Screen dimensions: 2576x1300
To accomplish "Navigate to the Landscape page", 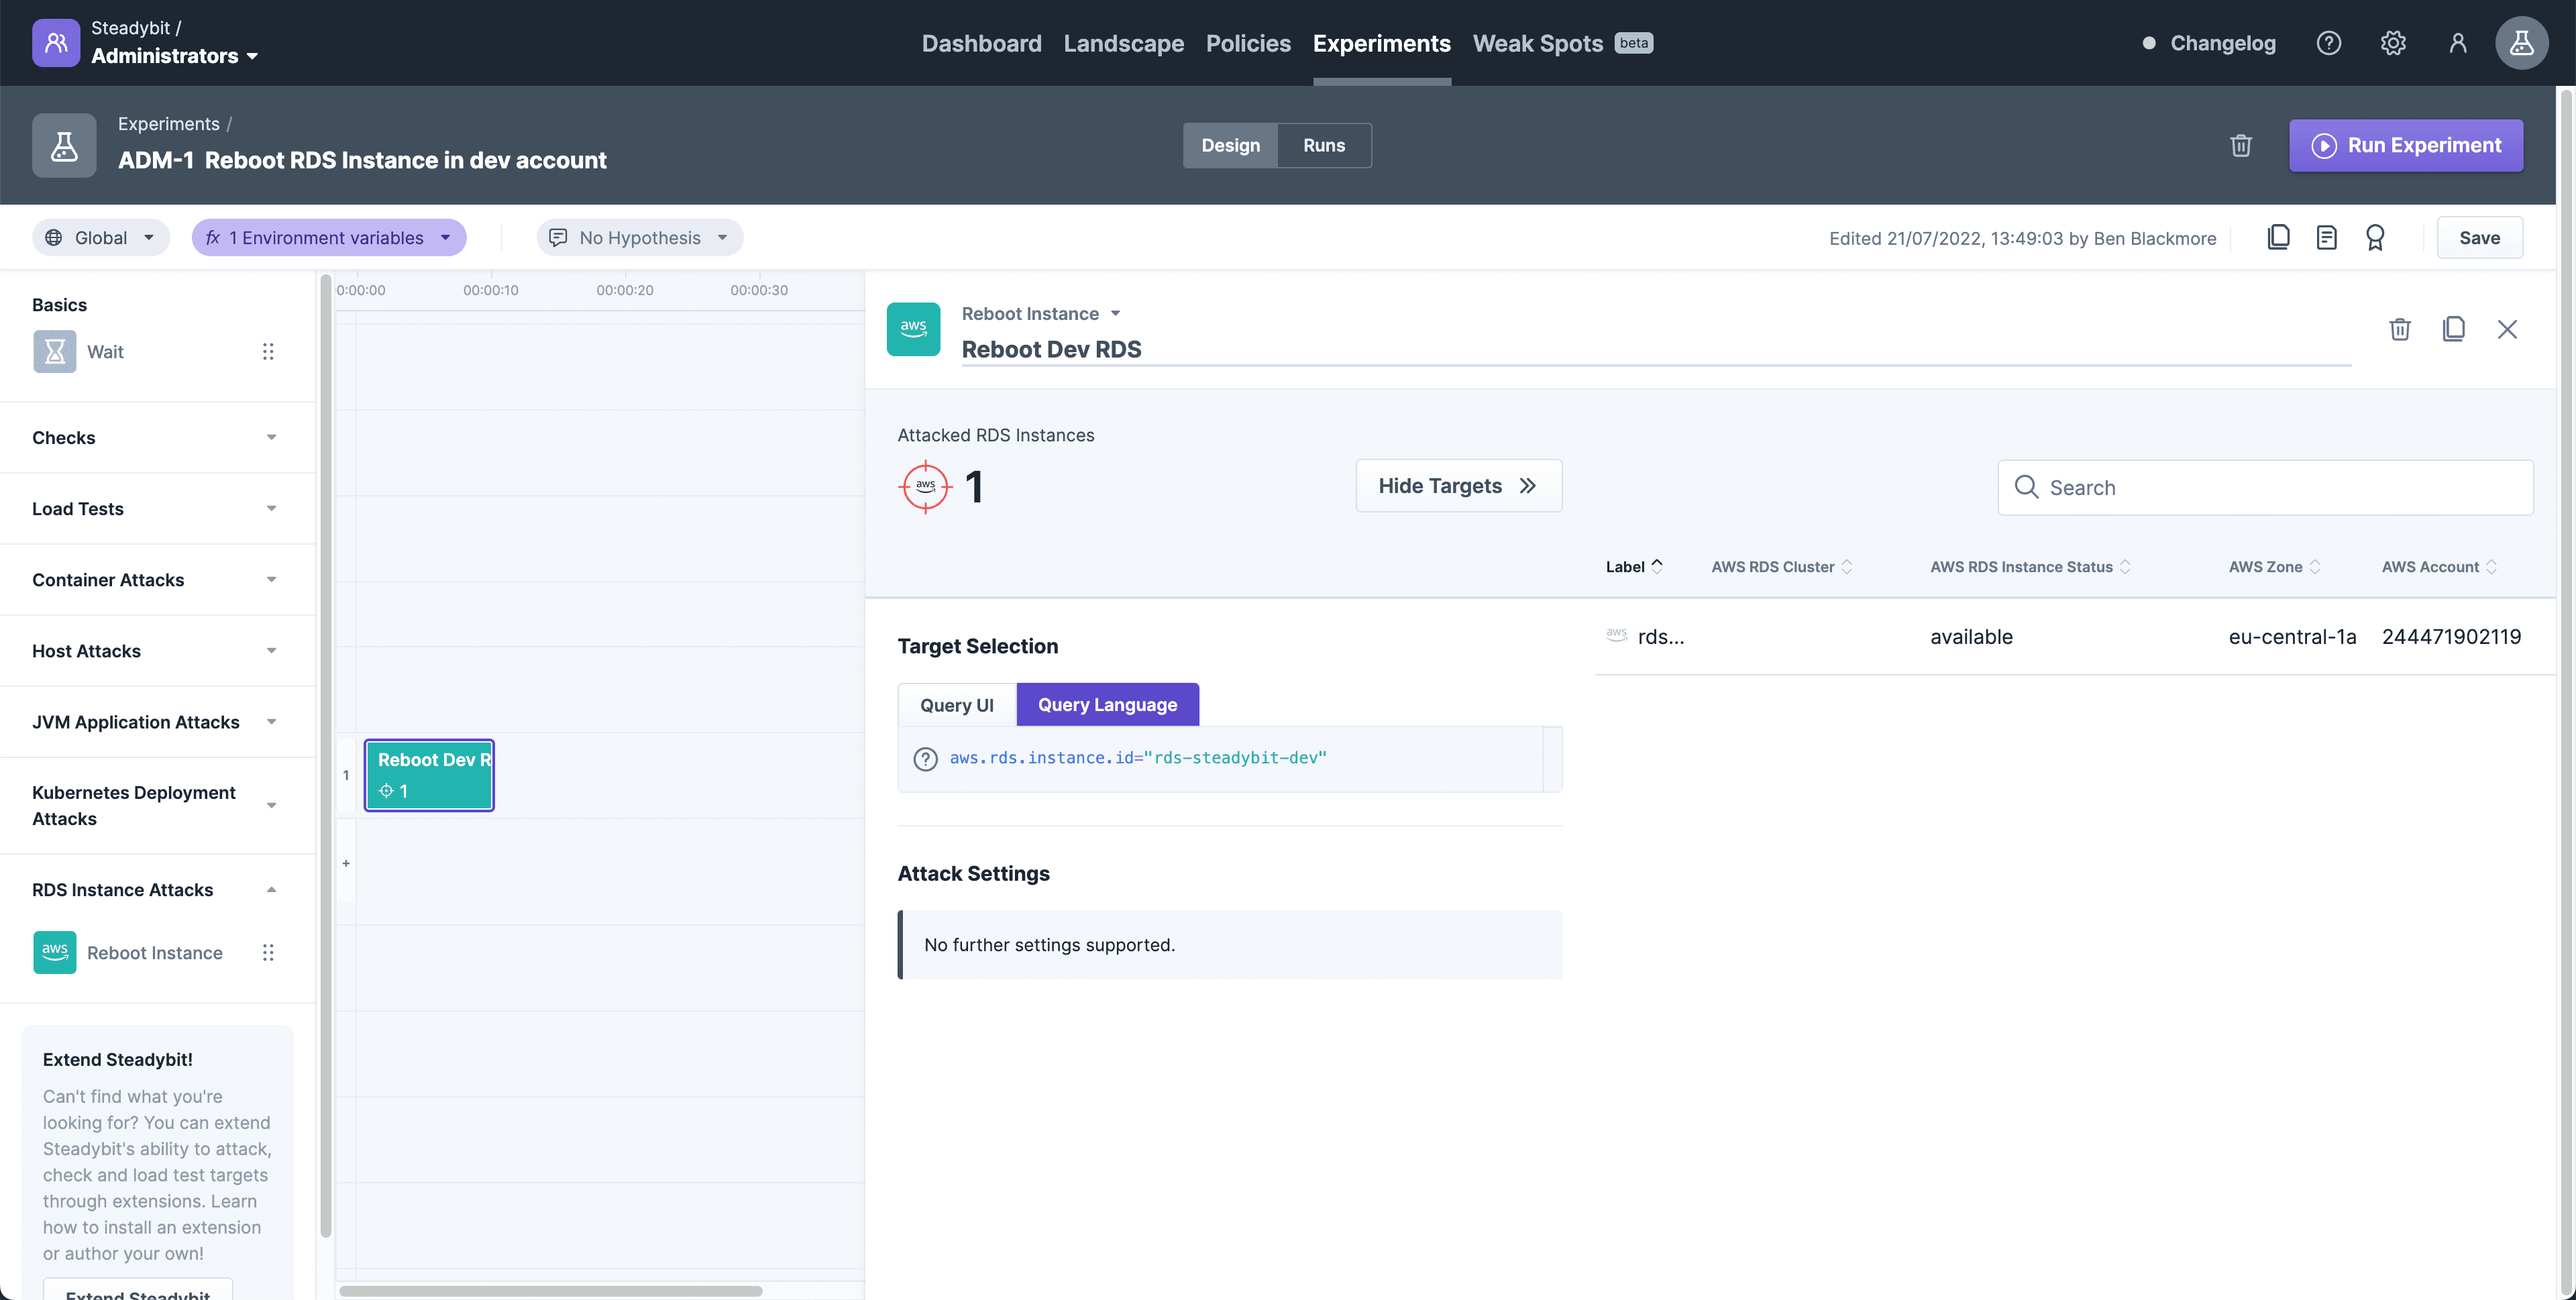I will pyautogui.click(x=1123, y=43).
